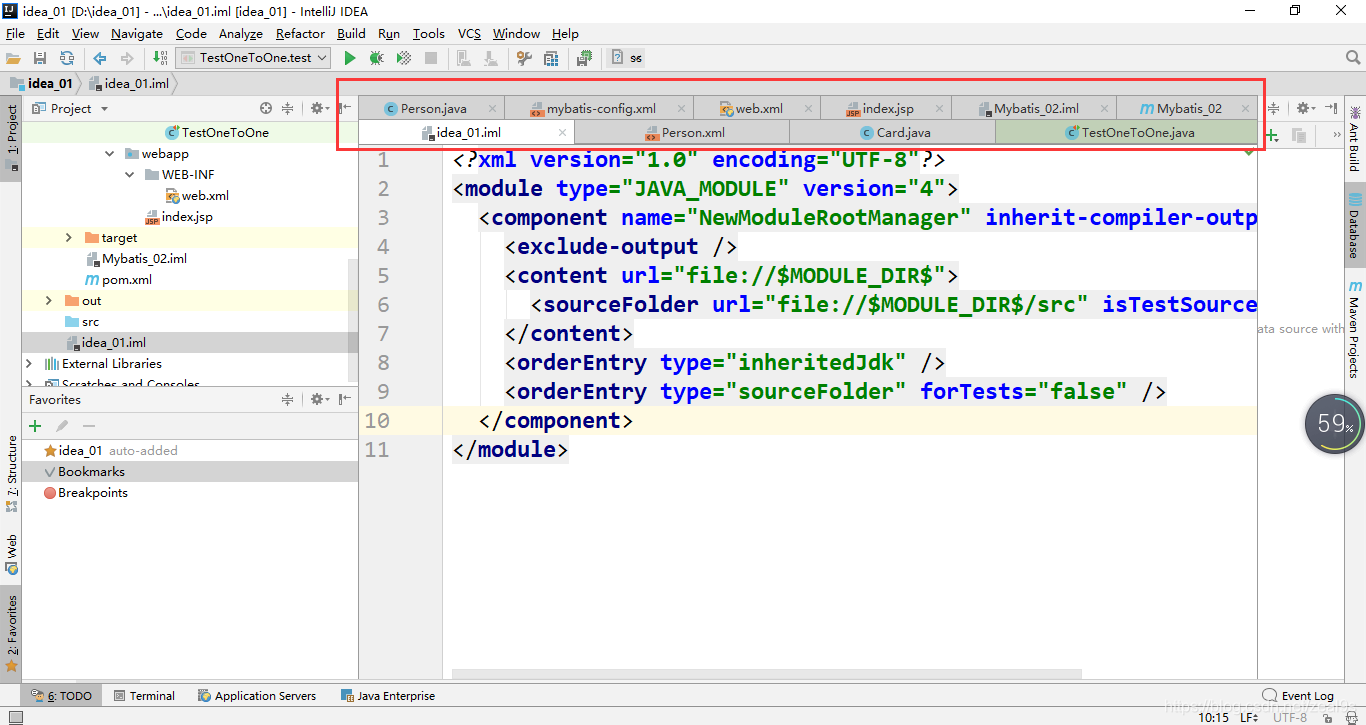
Task: Toggle the Maven Projects side panel
Action: coord(1355,328)
